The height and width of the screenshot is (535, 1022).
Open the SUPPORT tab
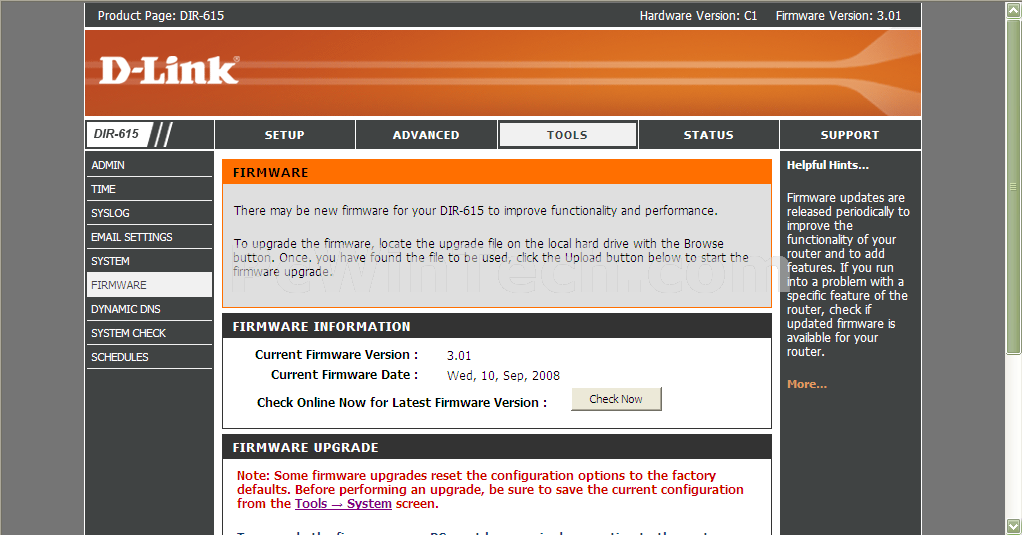pyautogui.click(x=850, y=135)
